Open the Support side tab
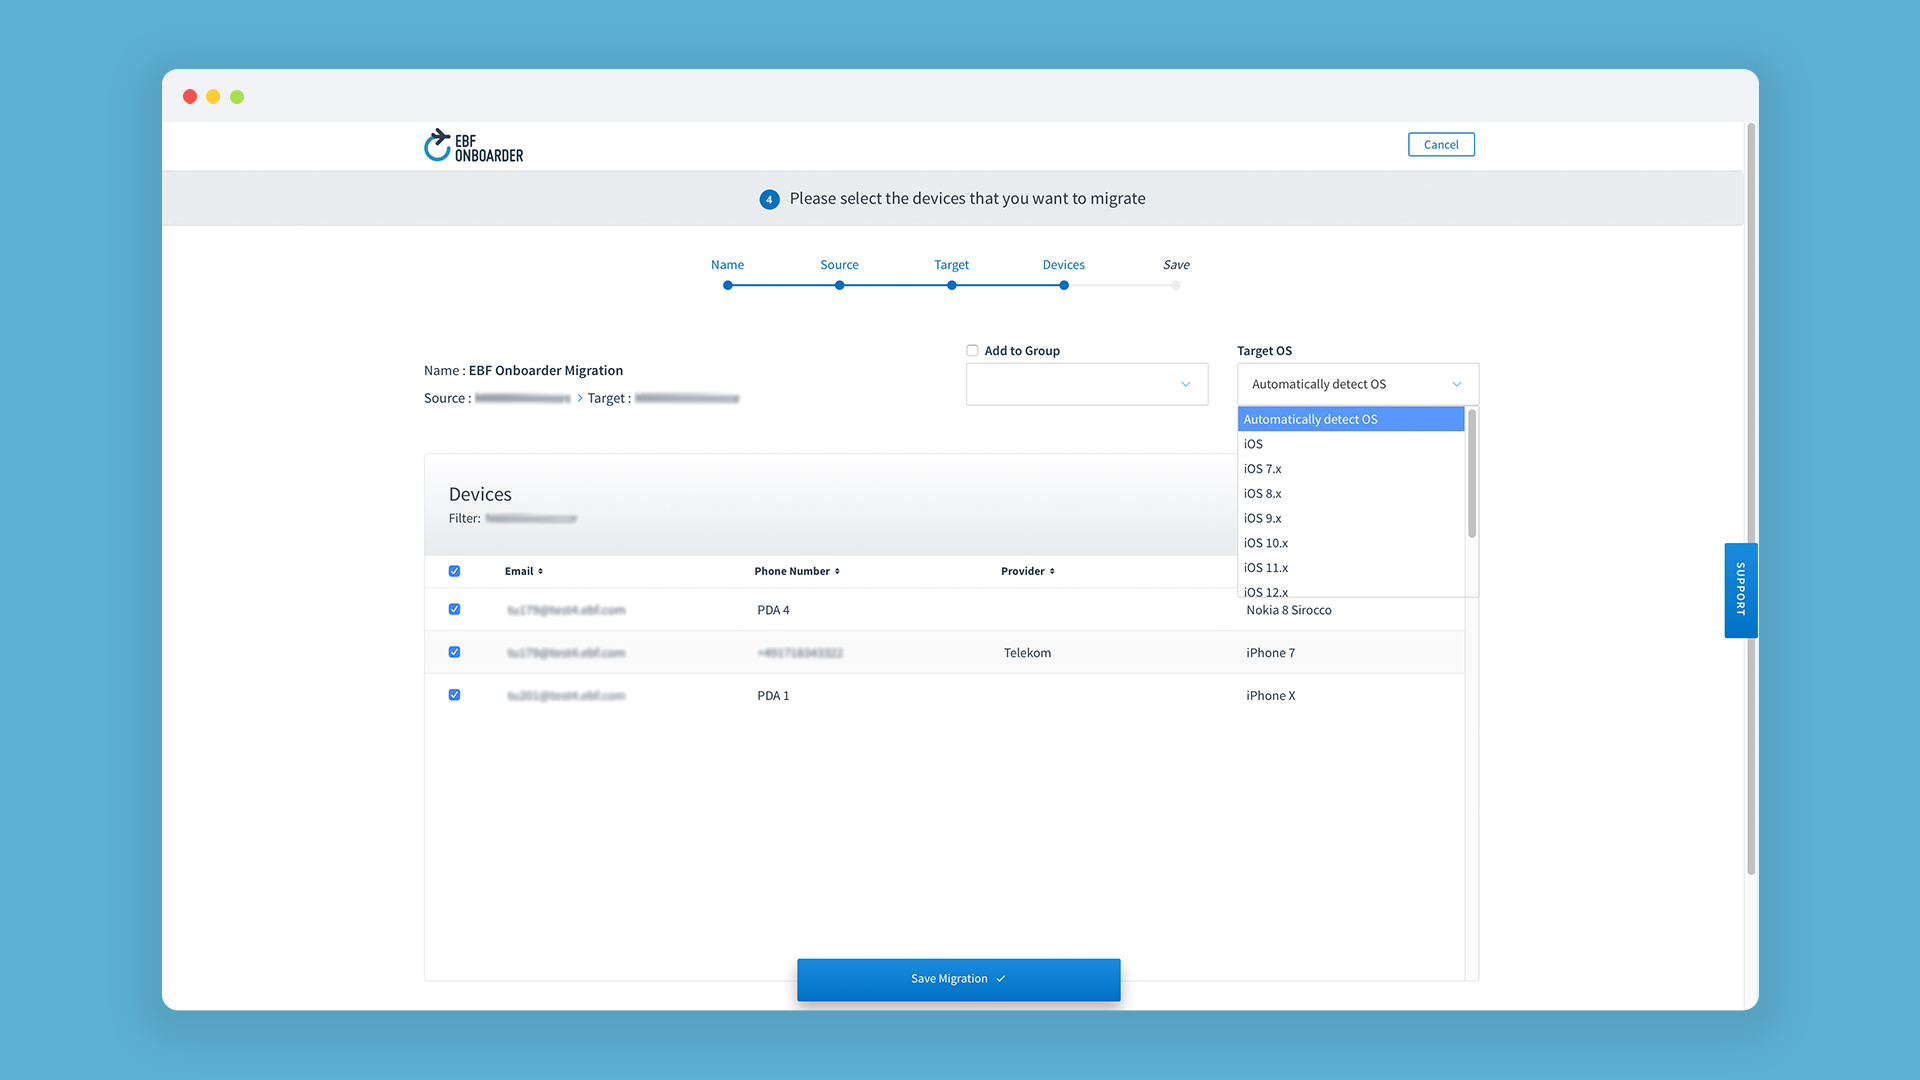Viewport: 1920px width, 1080px height. (1741, 590)
